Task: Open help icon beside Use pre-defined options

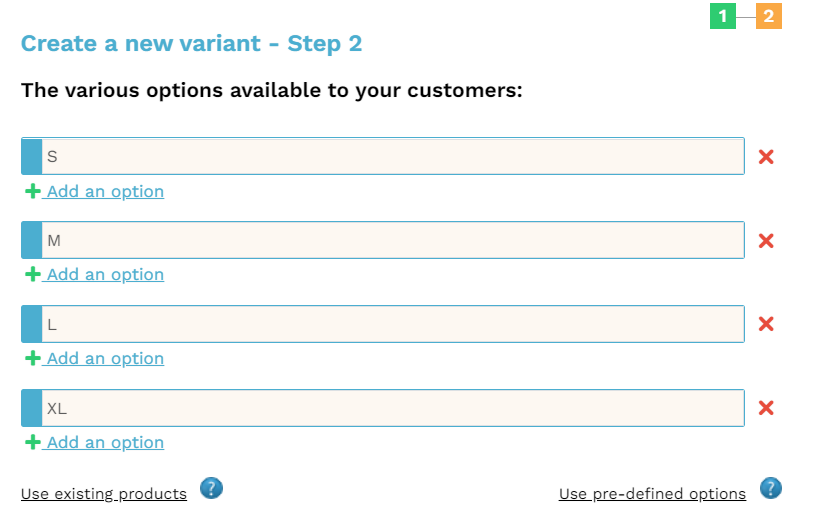Action: pos(771,488)
